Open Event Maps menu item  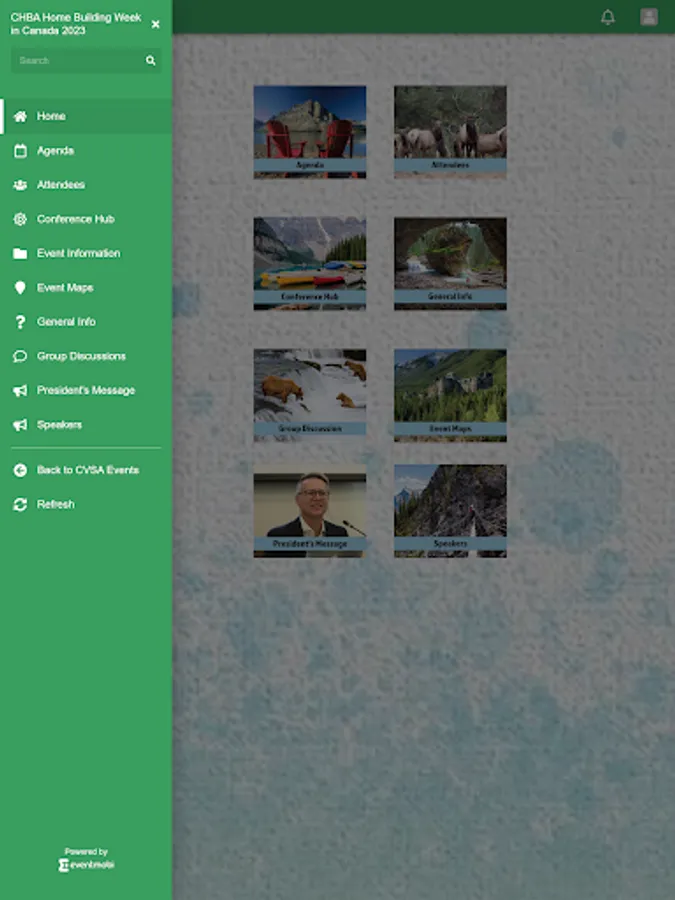[x=86, y=288]
